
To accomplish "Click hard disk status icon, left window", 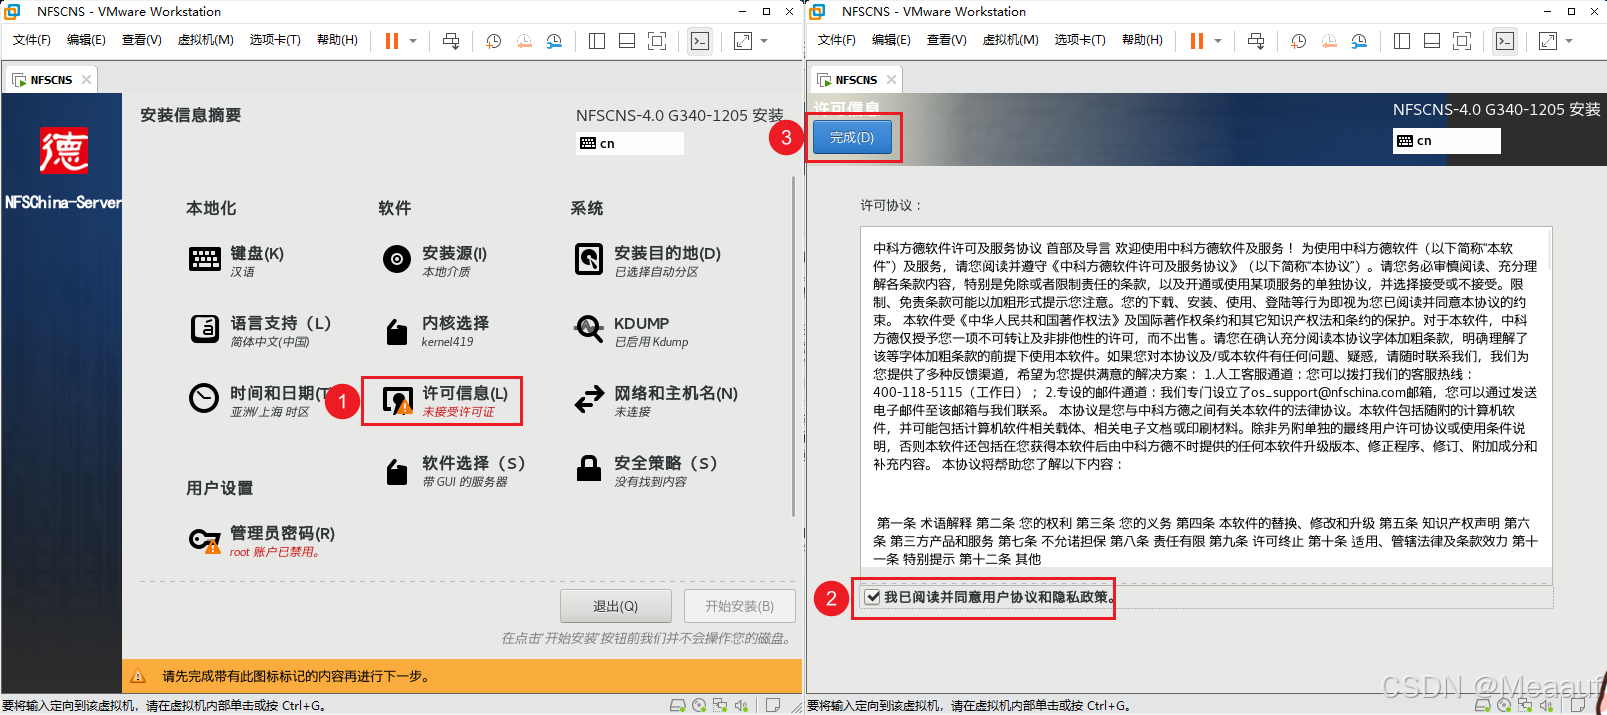I will tap(677, 705).
